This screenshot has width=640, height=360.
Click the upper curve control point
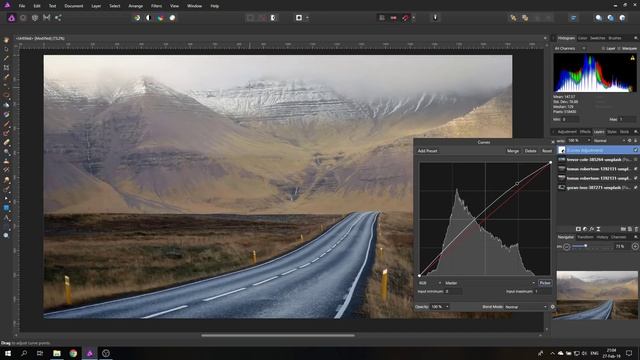click(517, 184)
